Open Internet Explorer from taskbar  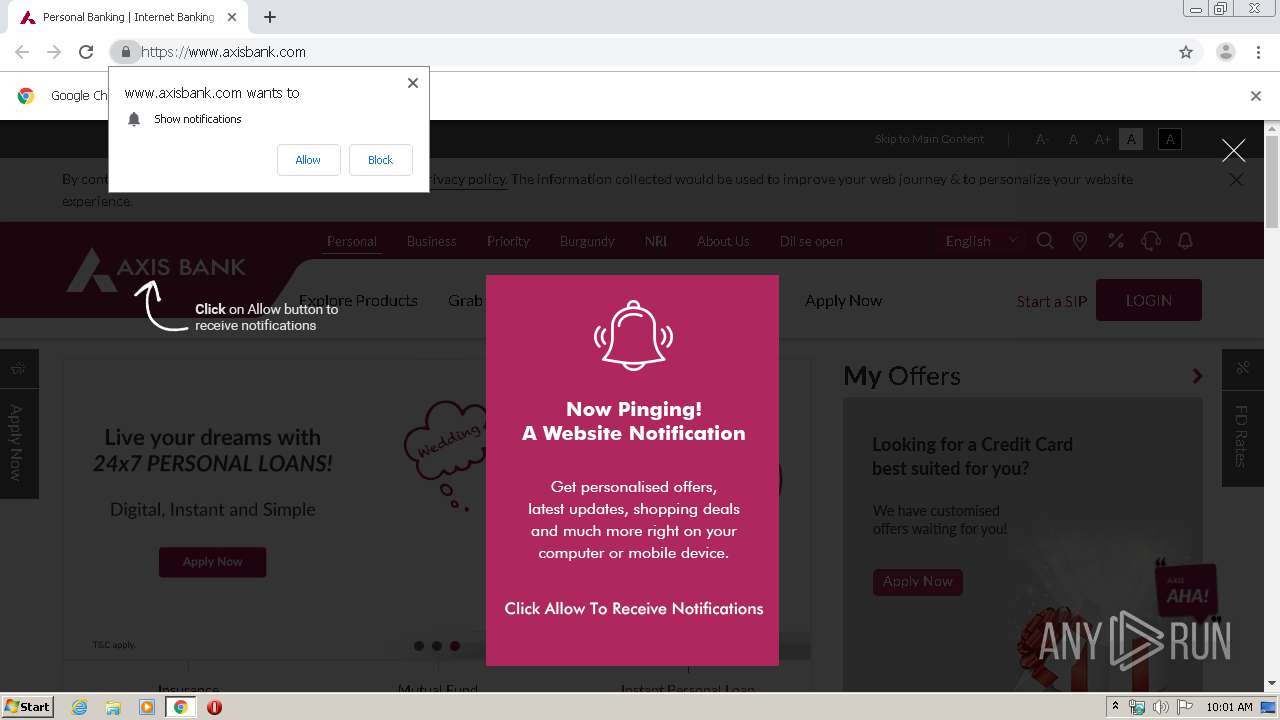tap(80, 707)
